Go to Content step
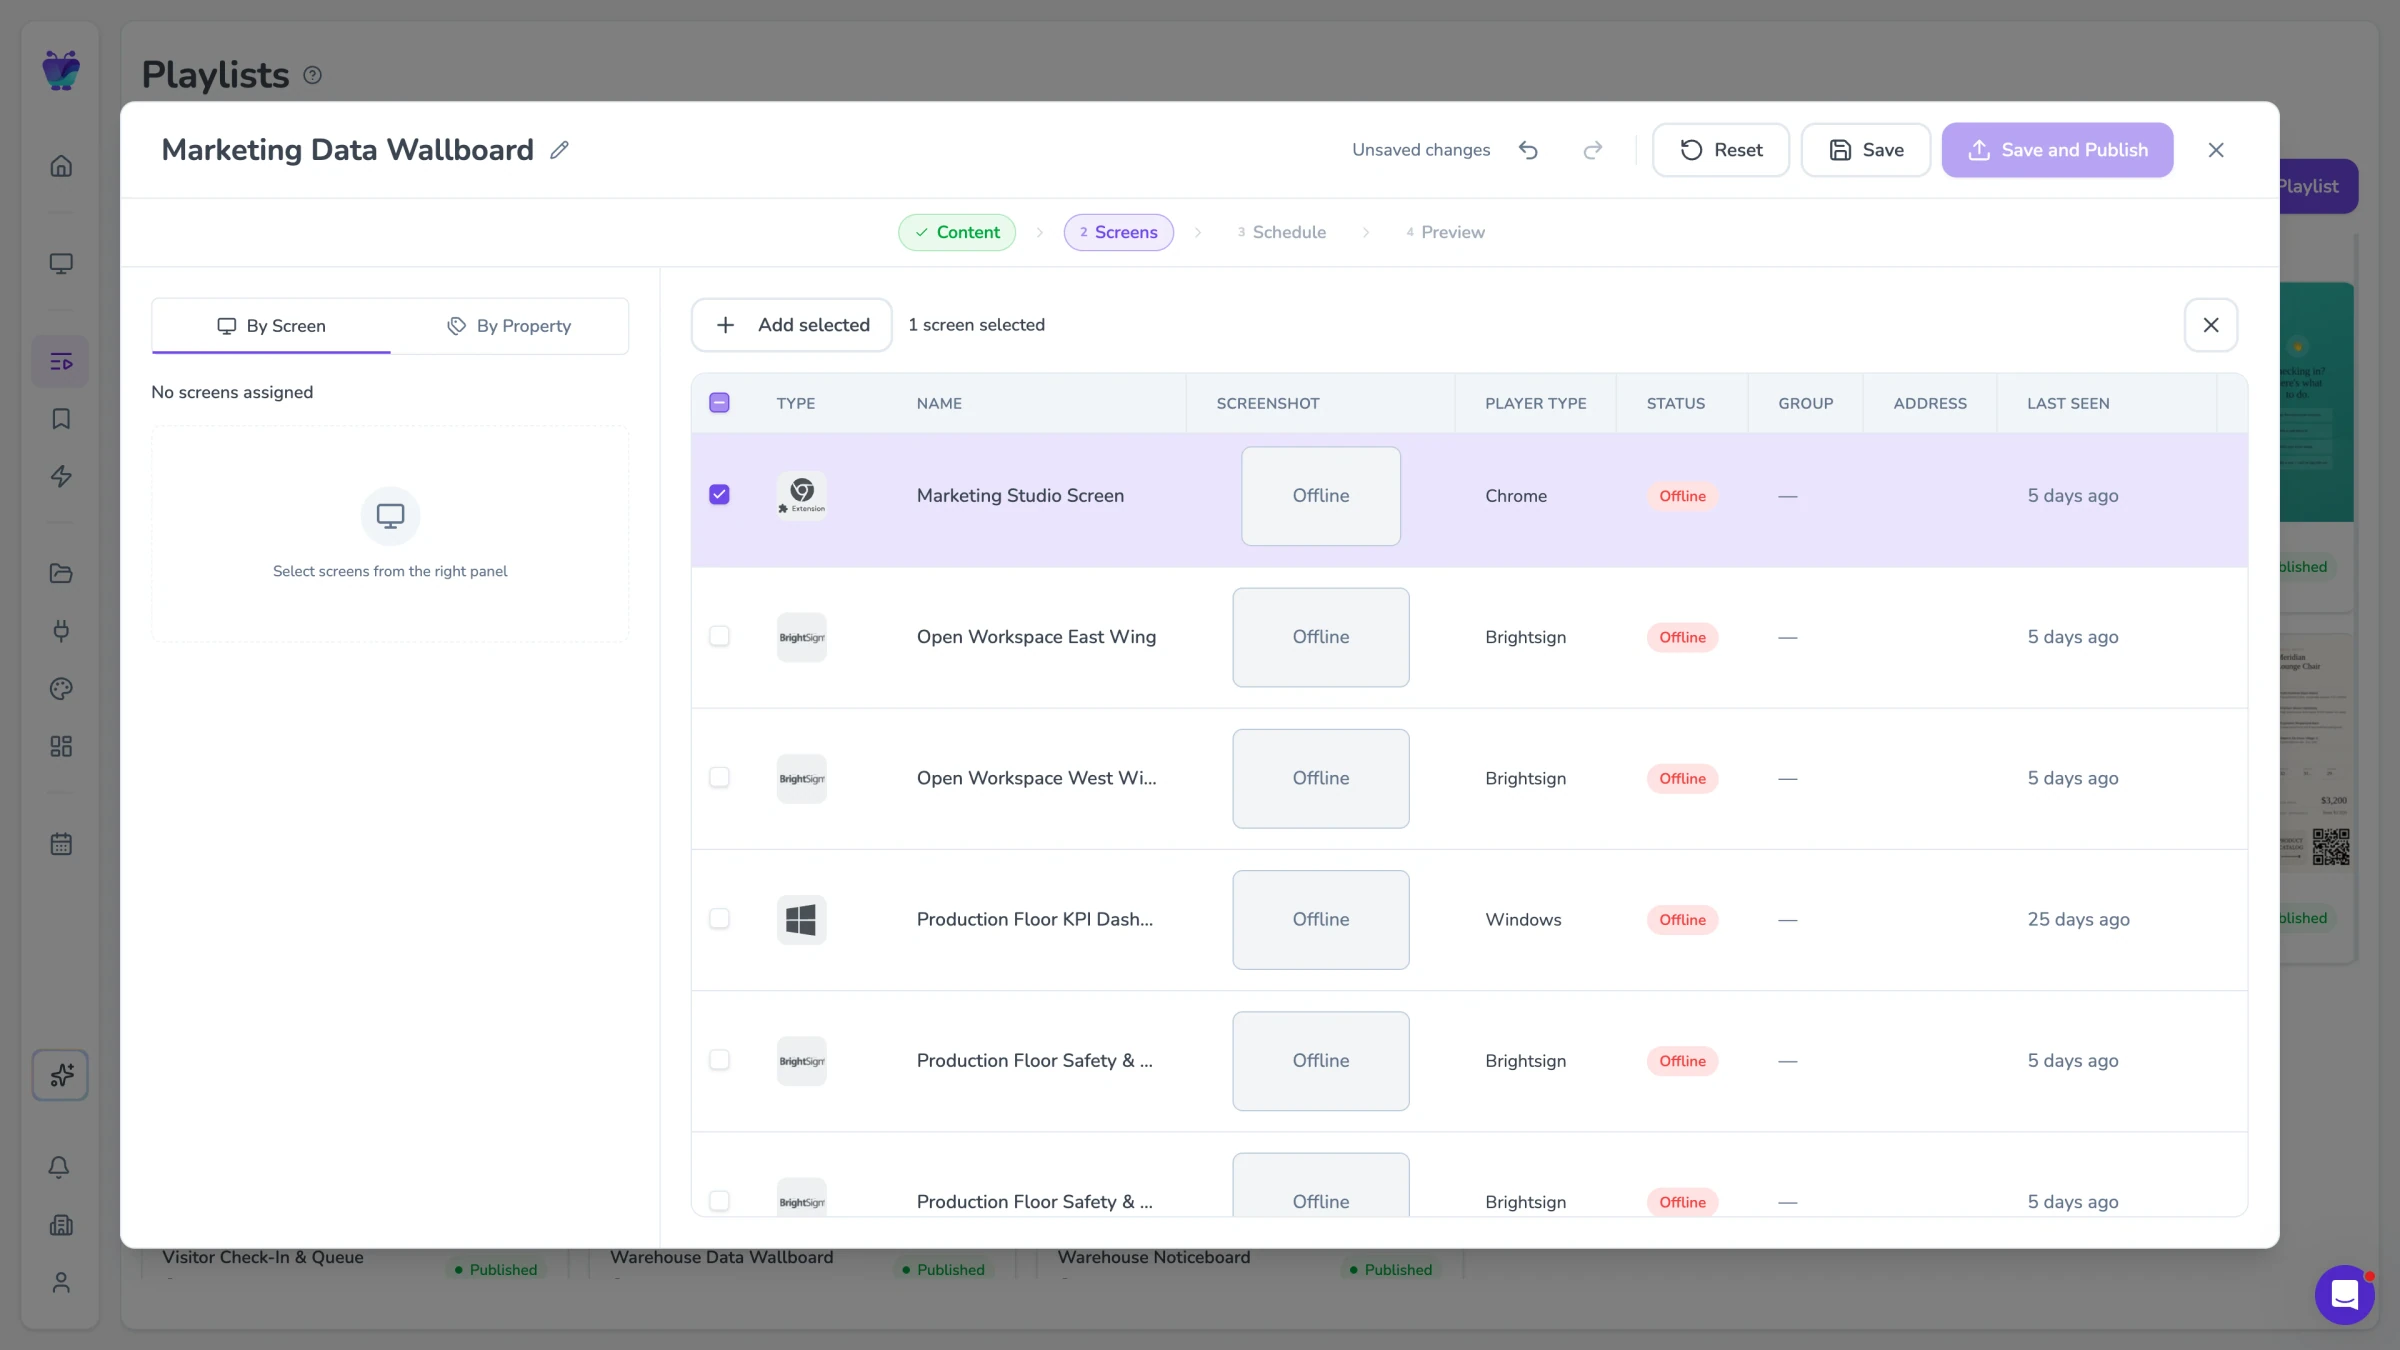Screen dimensions: 2400x1350 [x=957, y=232]
